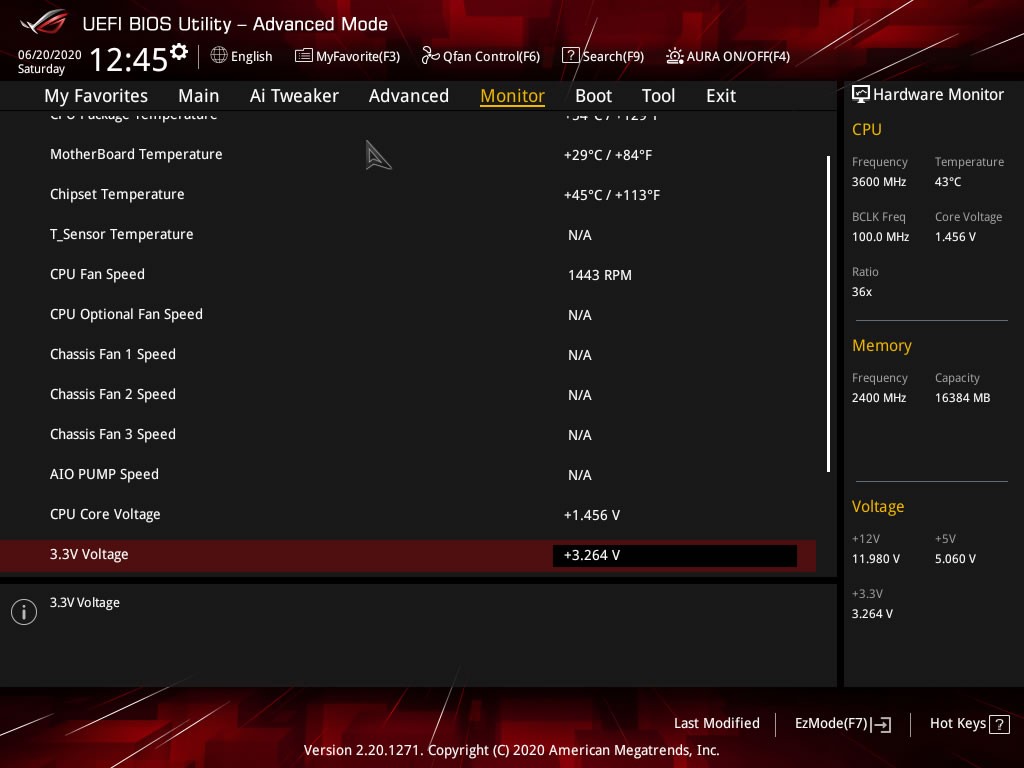Select MotherBoard Temperature row
1024x768 pixels.
point(408,155)
